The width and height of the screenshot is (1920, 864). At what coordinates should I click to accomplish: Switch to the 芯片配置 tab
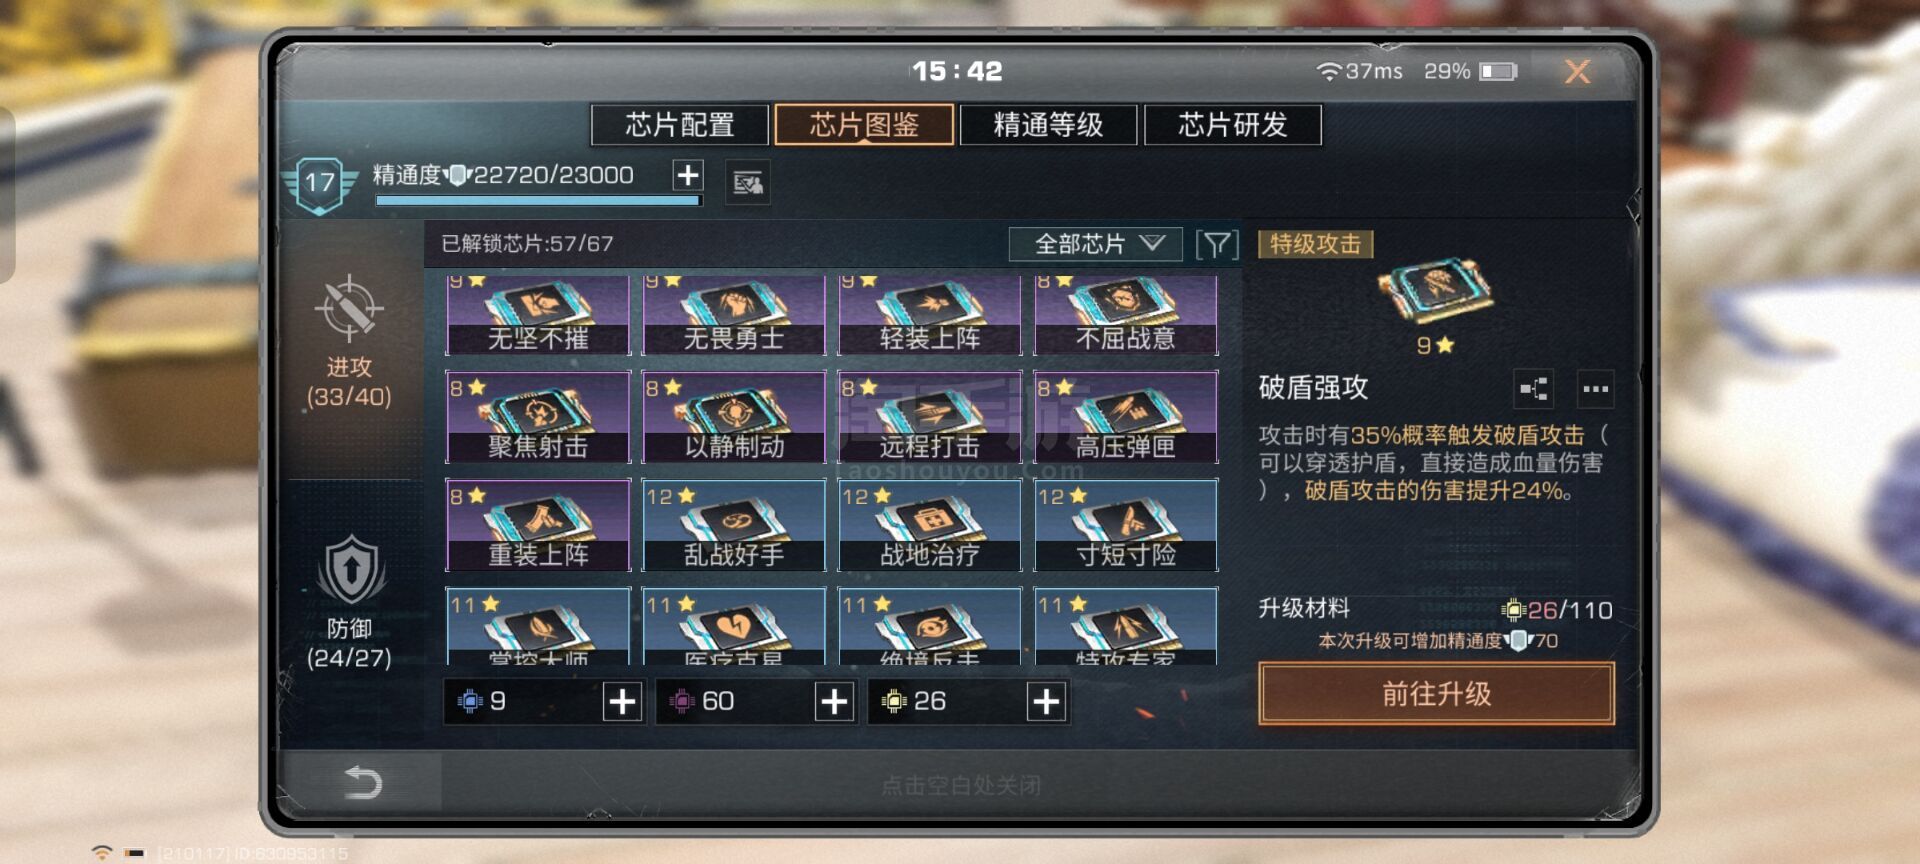[x=680, y=125]
